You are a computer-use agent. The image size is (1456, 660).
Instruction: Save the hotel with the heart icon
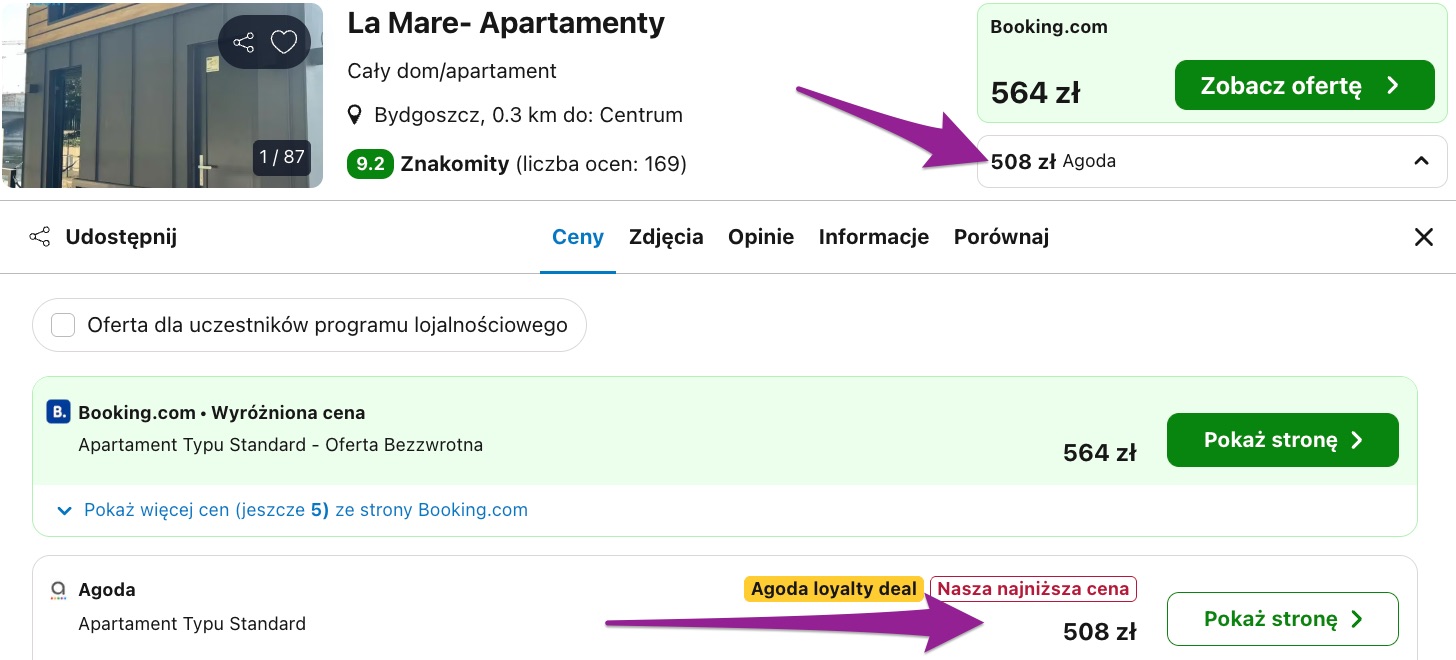coord(283,42)
